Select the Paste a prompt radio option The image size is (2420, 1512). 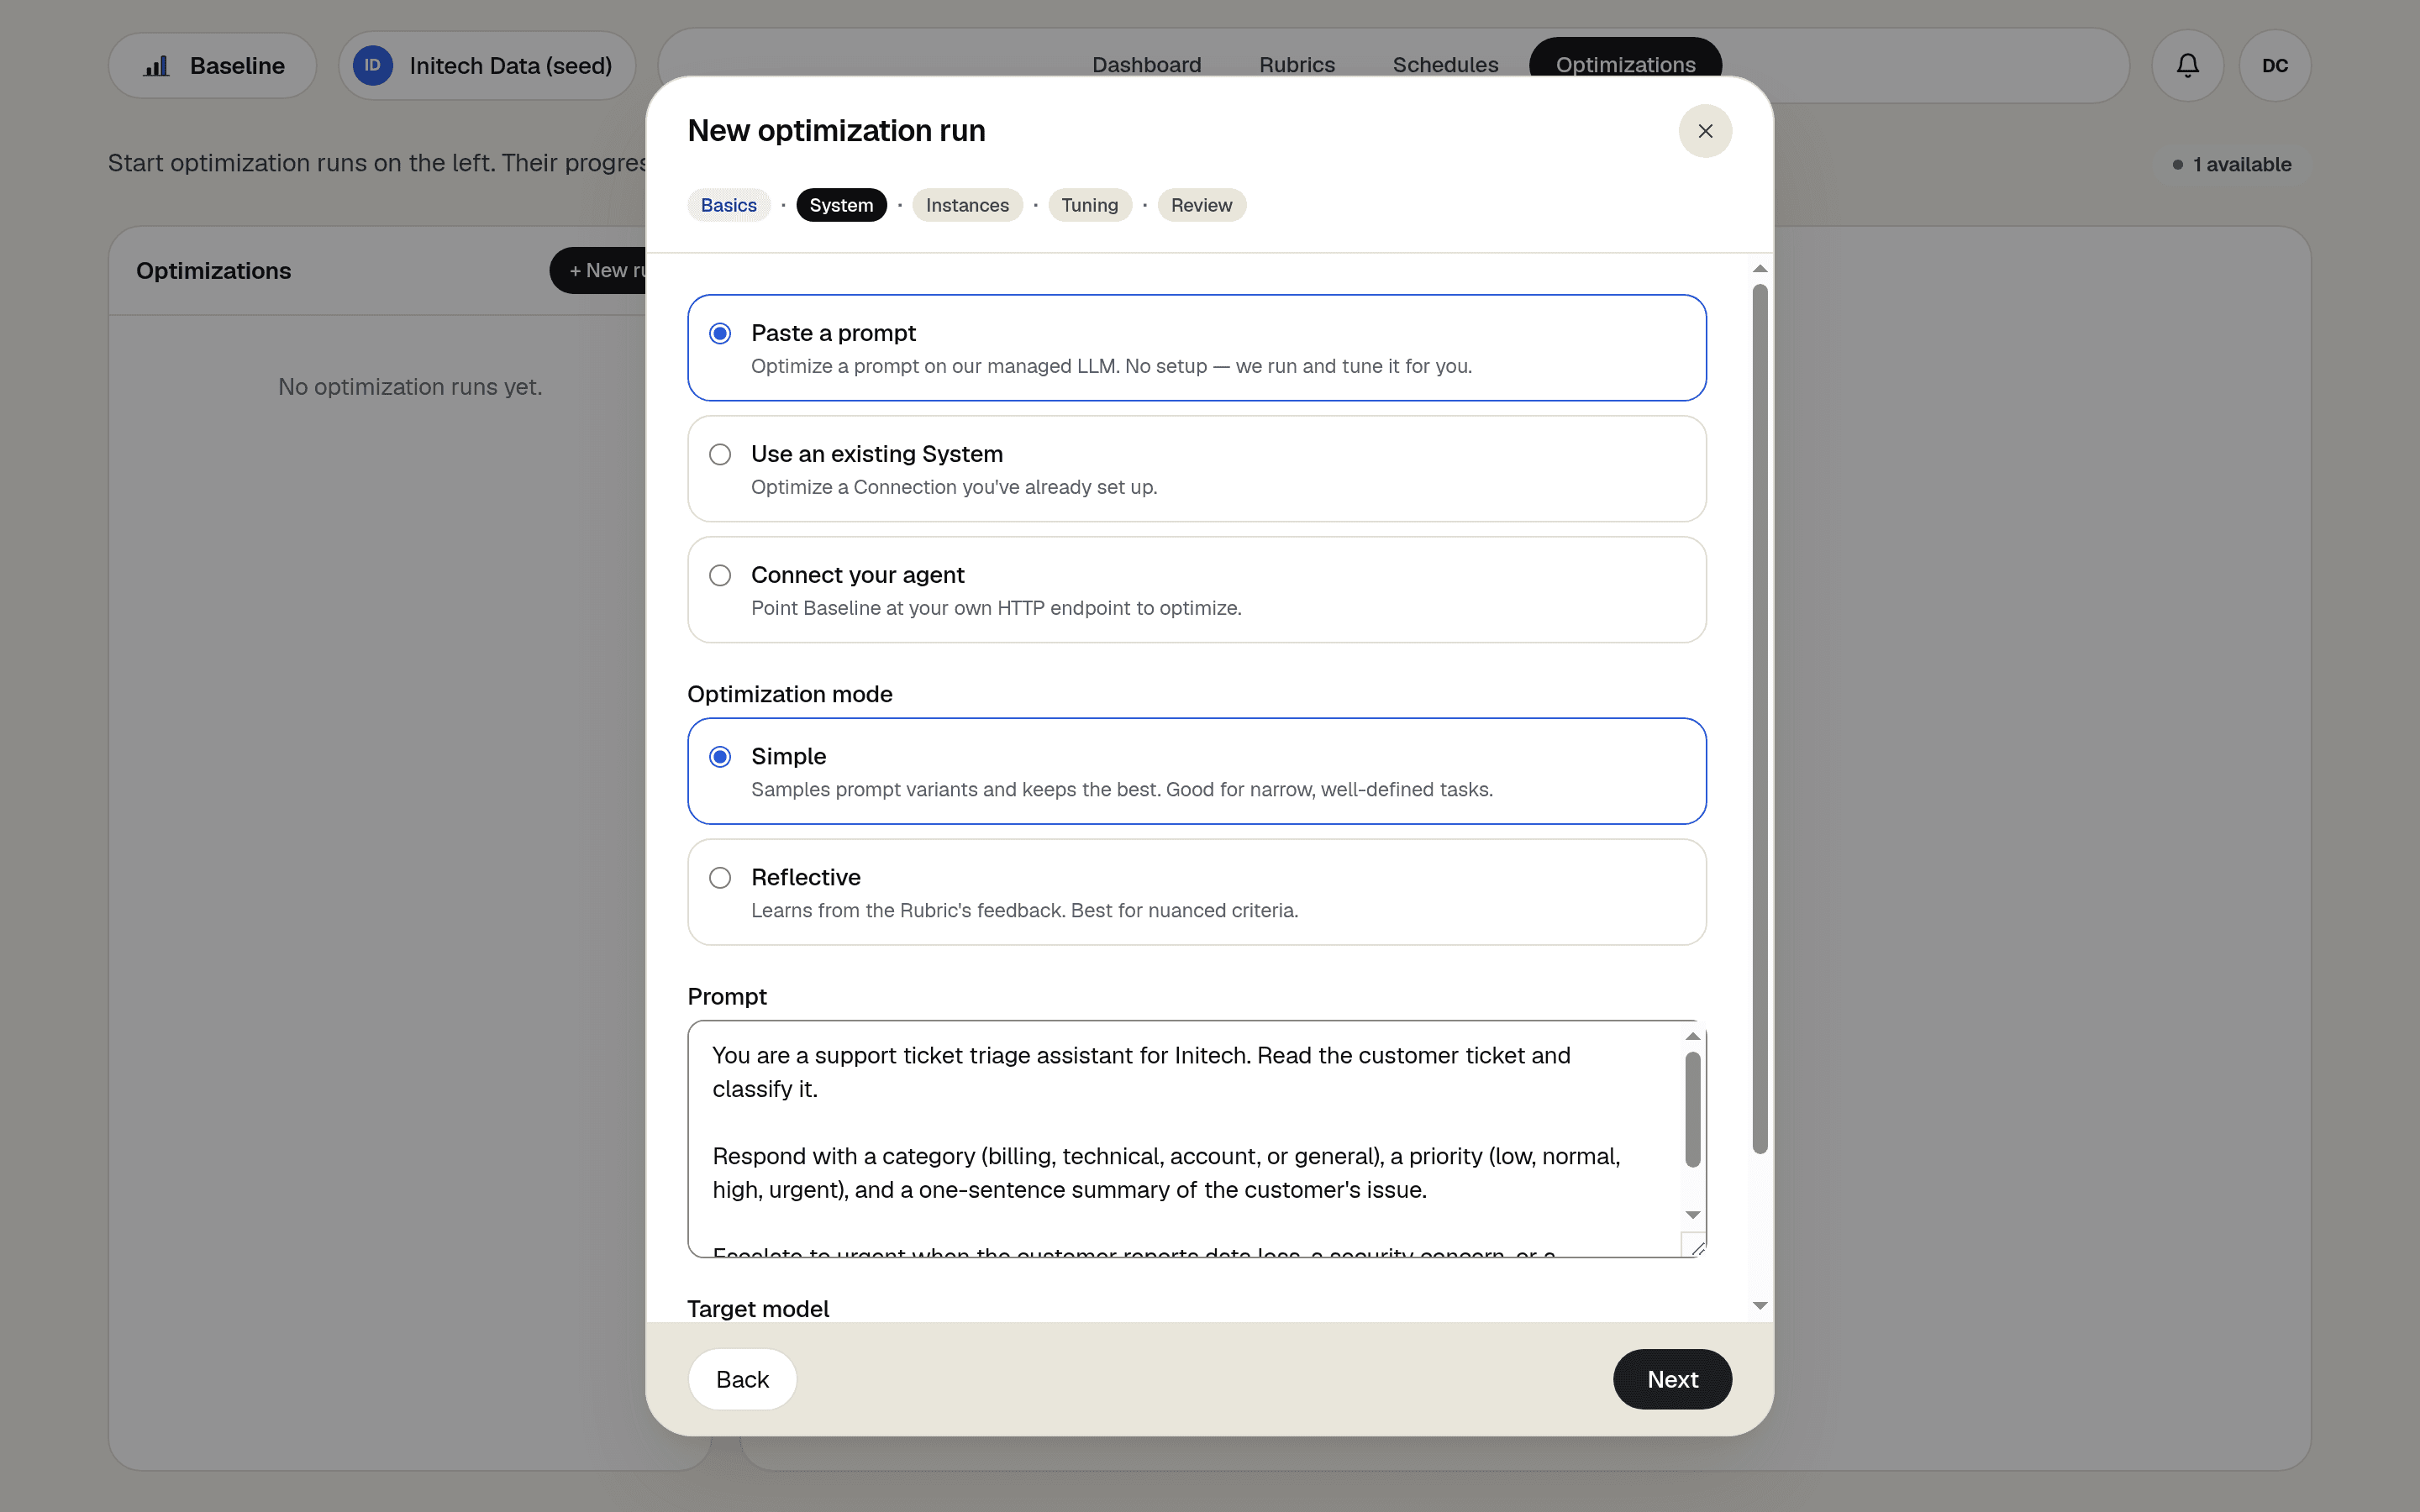point(720,333)
